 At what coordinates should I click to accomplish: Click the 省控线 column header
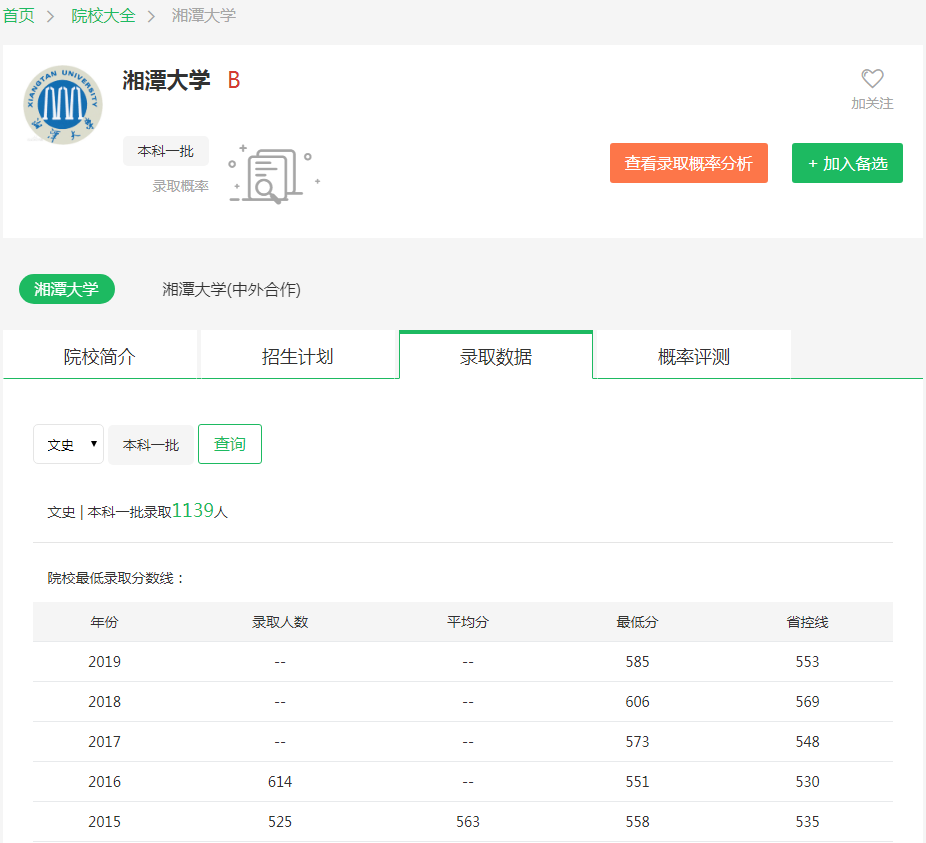point(807,622)
